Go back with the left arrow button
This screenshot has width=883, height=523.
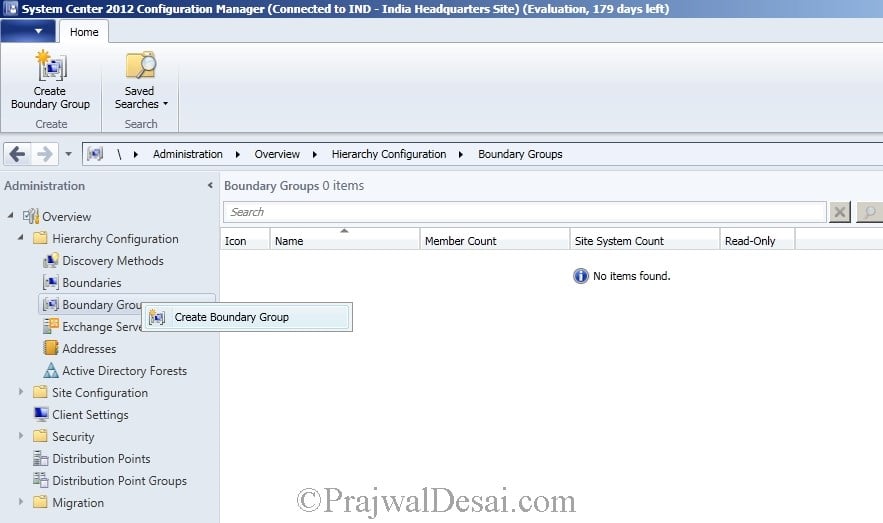17,154
